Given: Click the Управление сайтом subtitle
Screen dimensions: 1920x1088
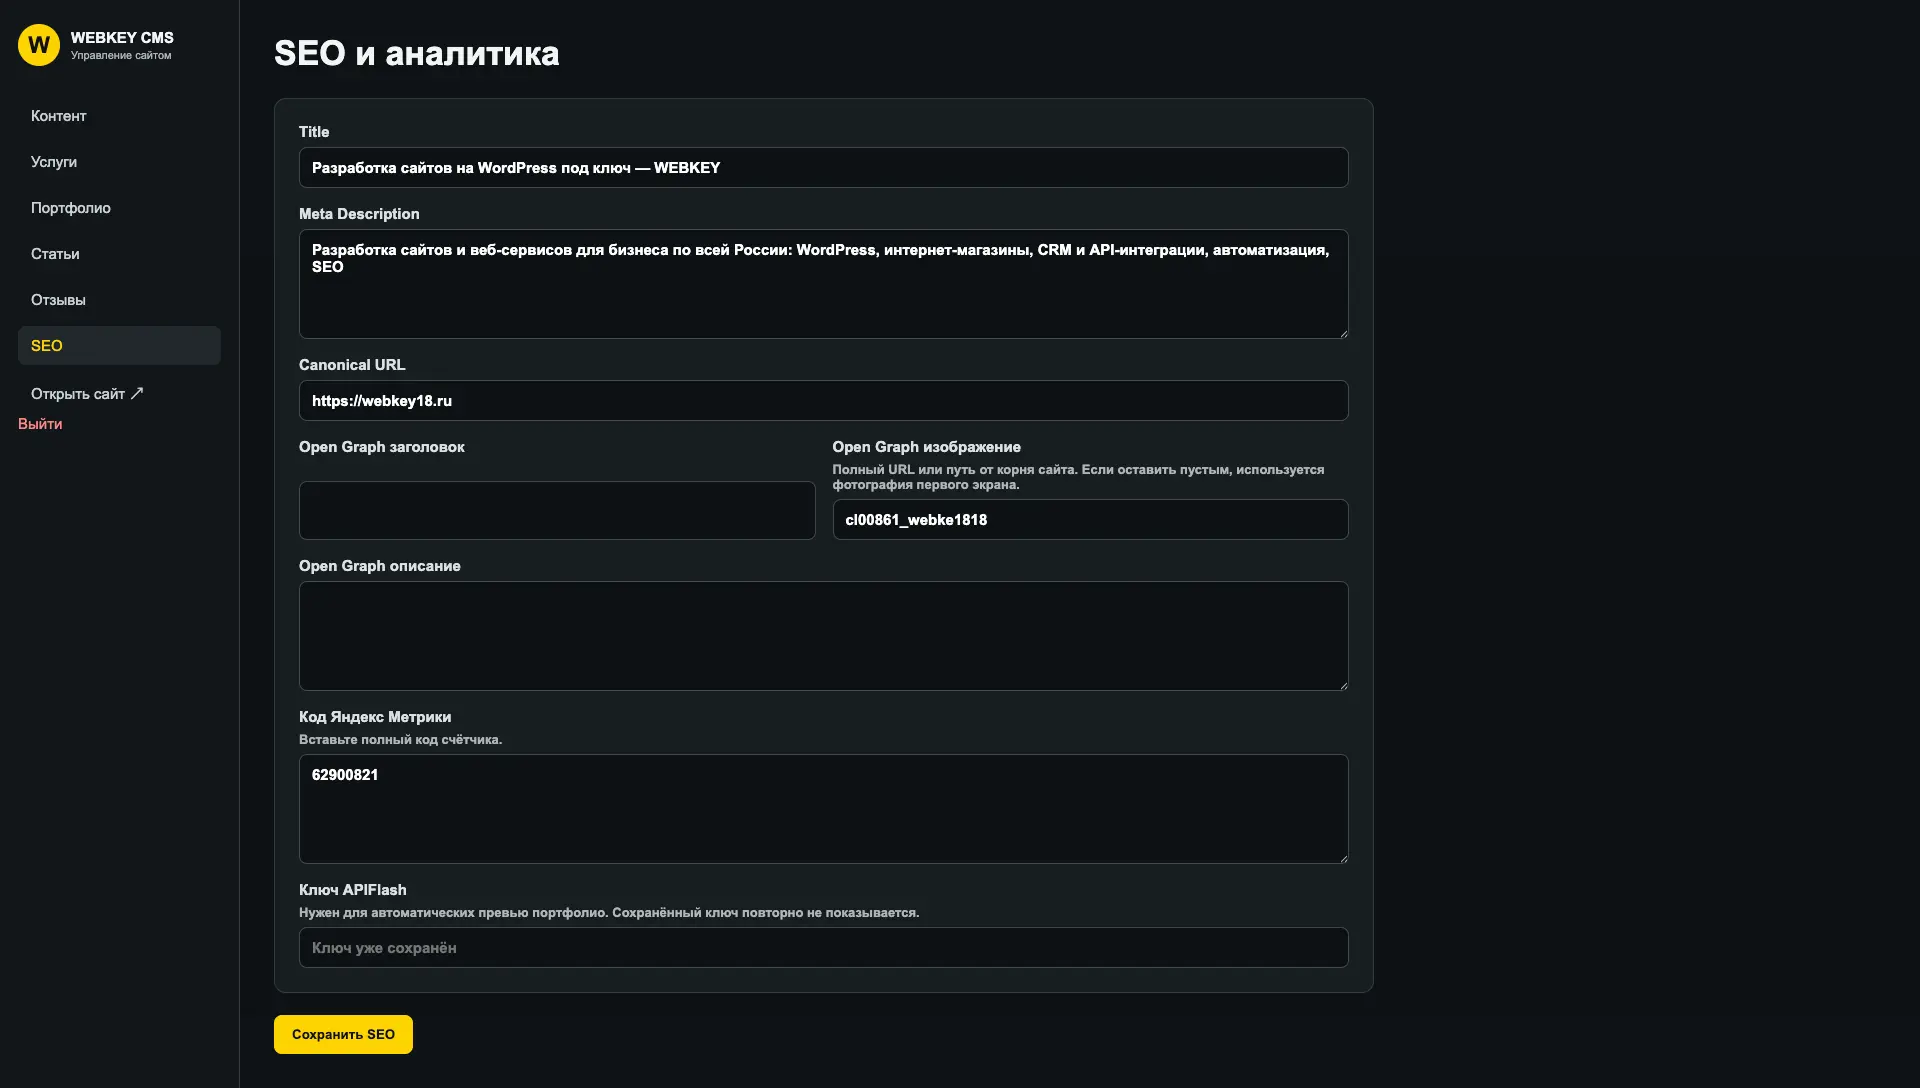Looking at the screenshot, I should pyautogui.click(x=121, y=56).
